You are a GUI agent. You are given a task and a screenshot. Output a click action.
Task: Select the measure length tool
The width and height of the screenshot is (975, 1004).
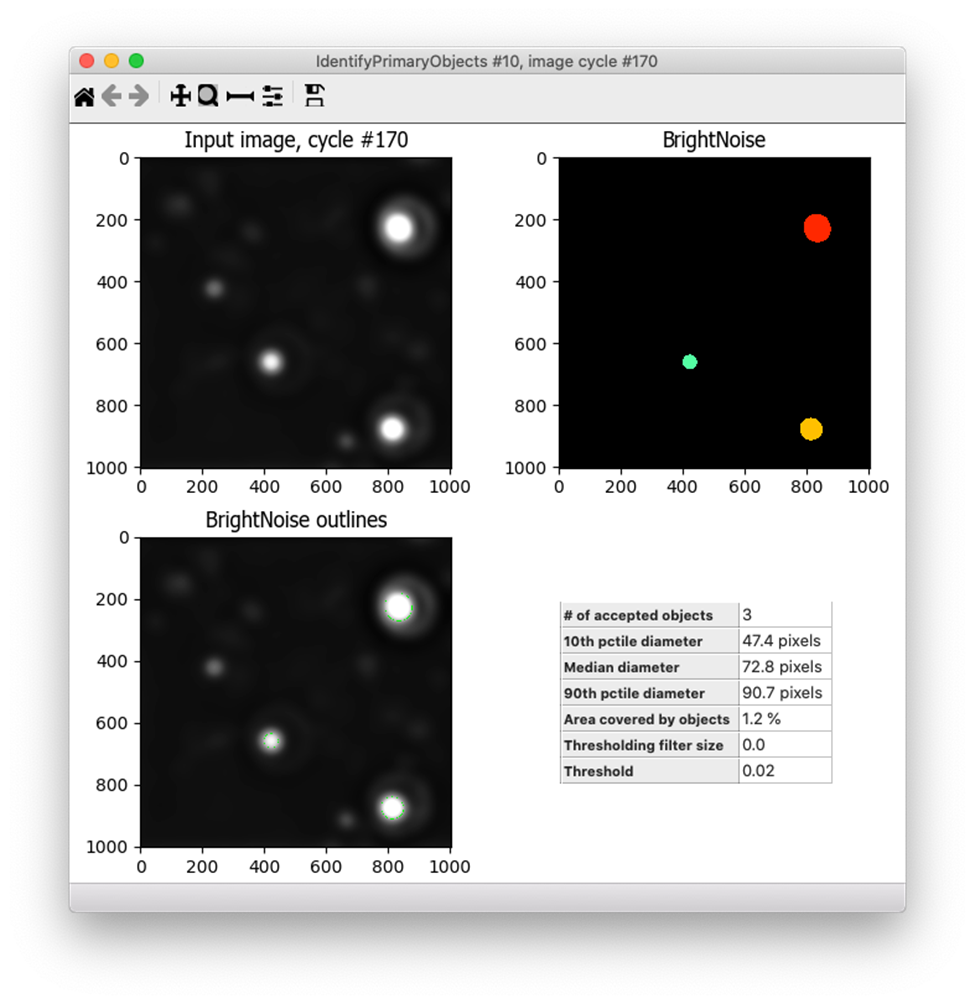click(240, 97)
